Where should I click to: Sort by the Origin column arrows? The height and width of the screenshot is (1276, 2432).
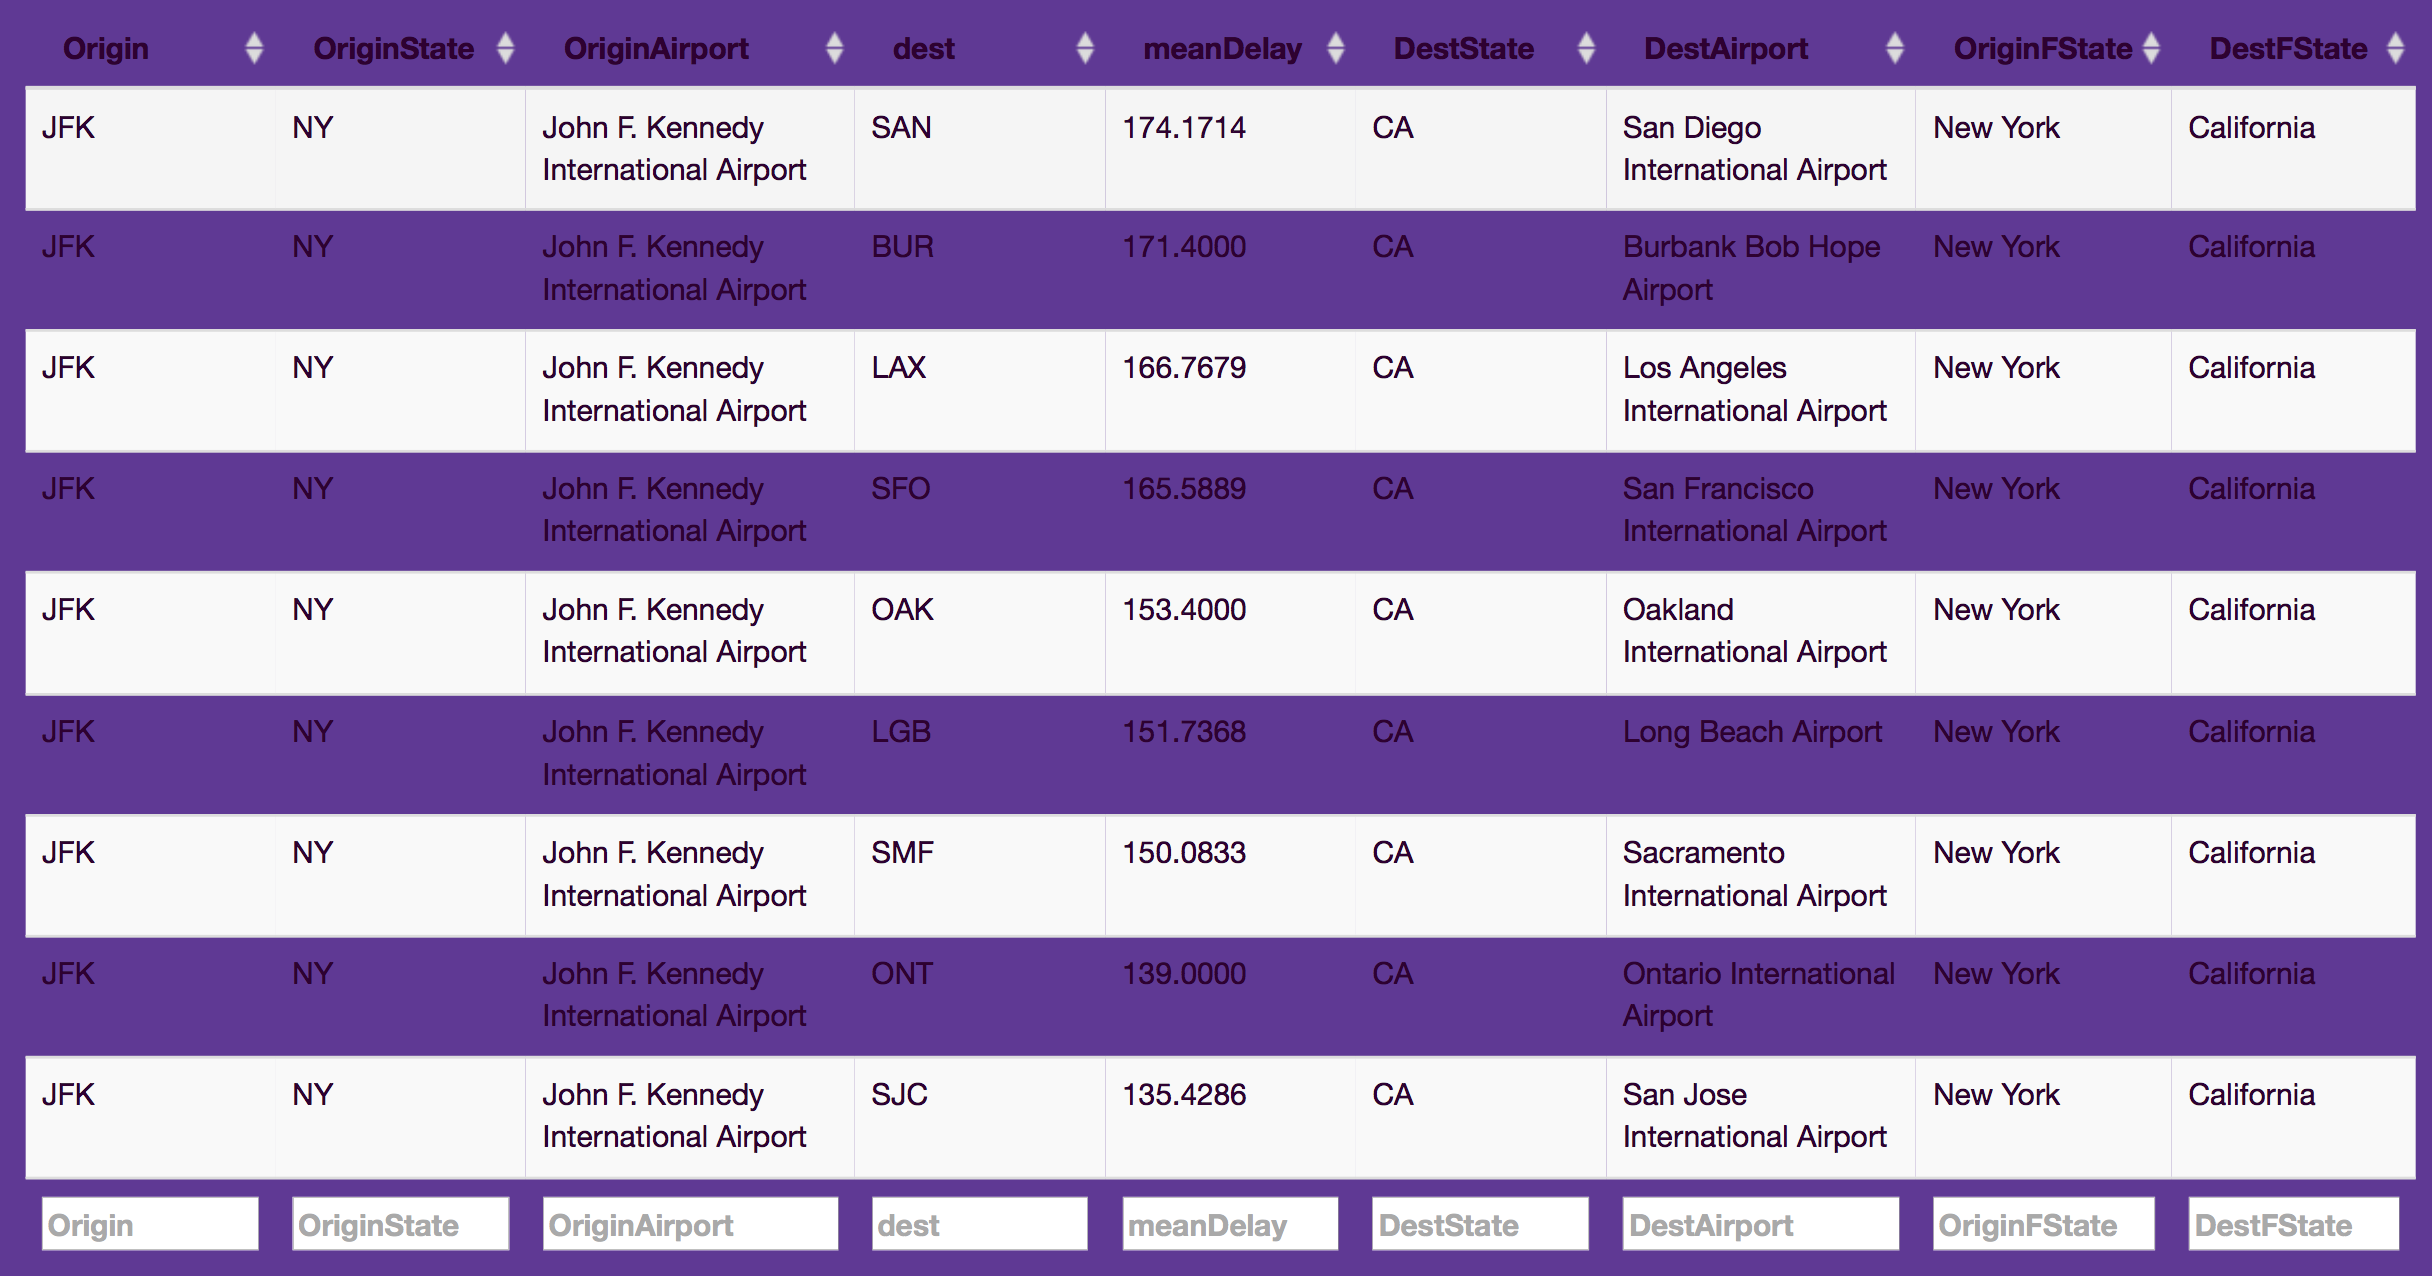pos(254,48)
